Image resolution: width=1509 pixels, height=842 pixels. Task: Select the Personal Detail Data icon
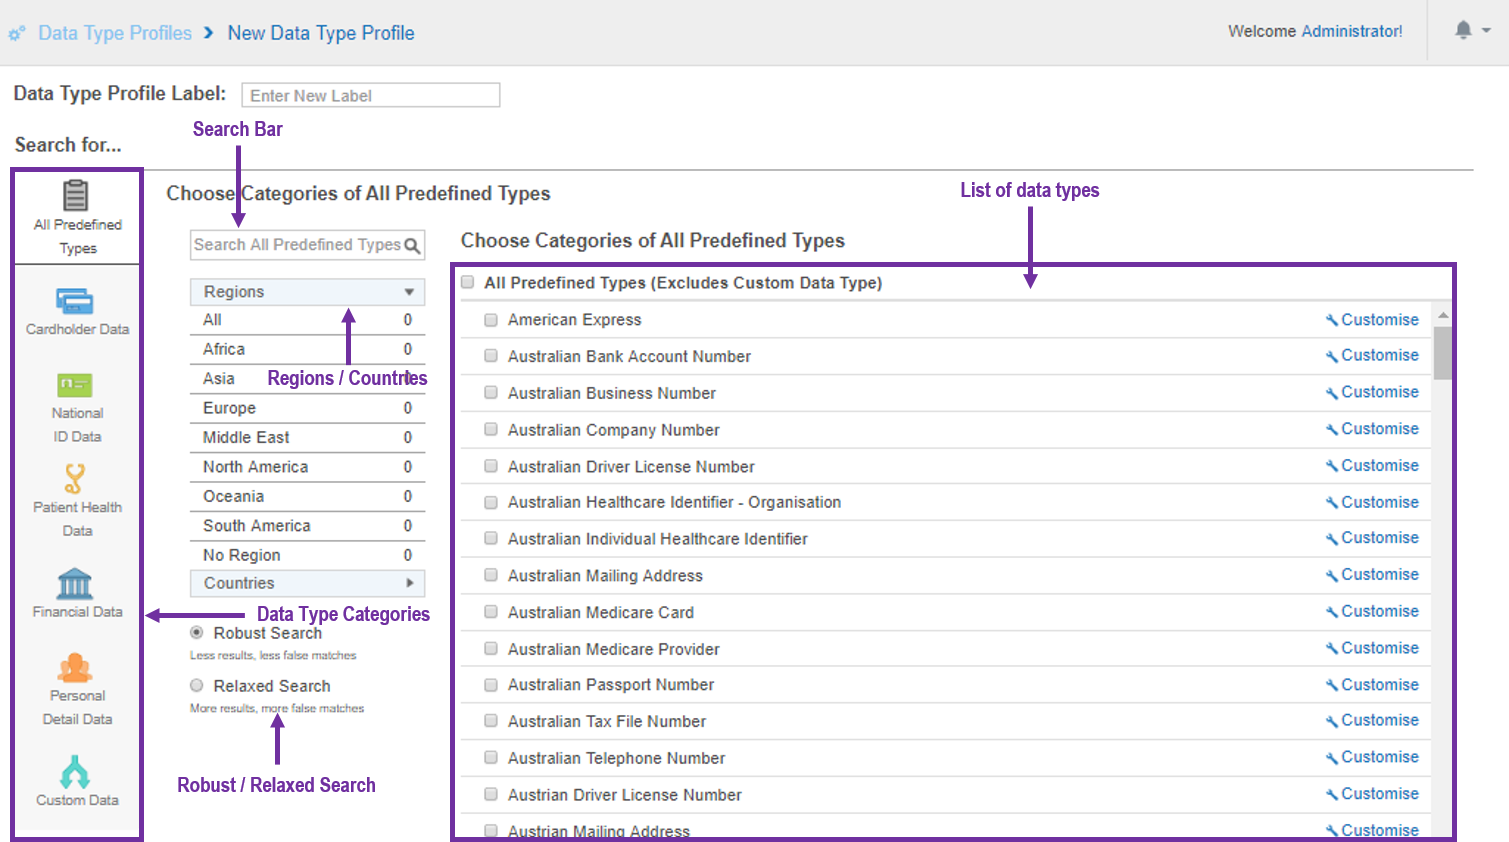pos(75,667)
